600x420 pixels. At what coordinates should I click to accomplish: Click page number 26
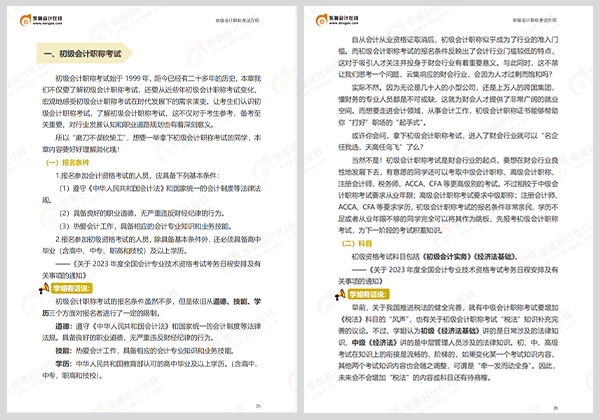click(x=555, y=408)
